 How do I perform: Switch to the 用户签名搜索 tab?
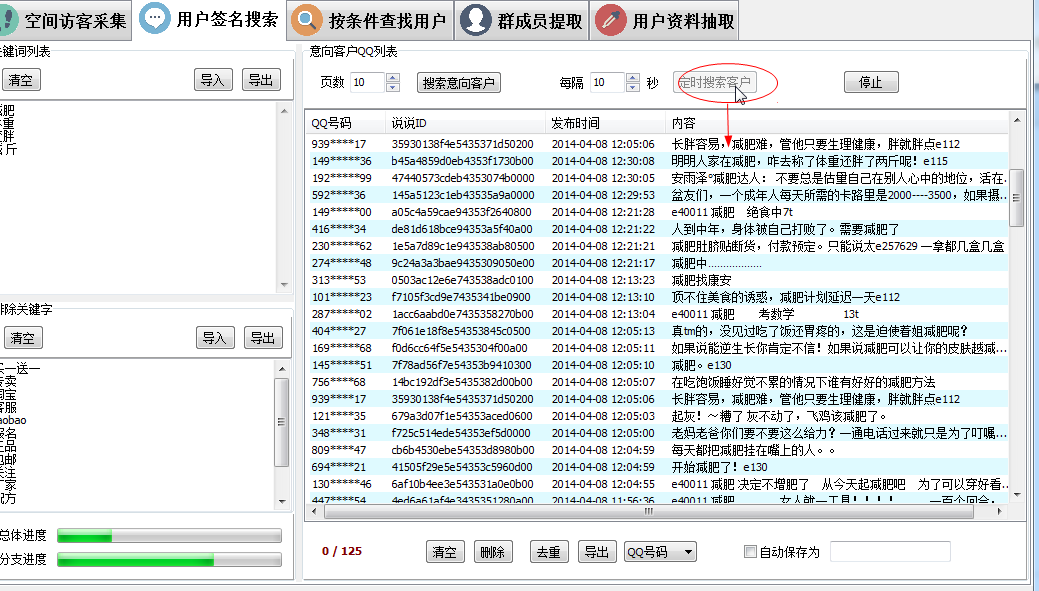click(209, 19)
